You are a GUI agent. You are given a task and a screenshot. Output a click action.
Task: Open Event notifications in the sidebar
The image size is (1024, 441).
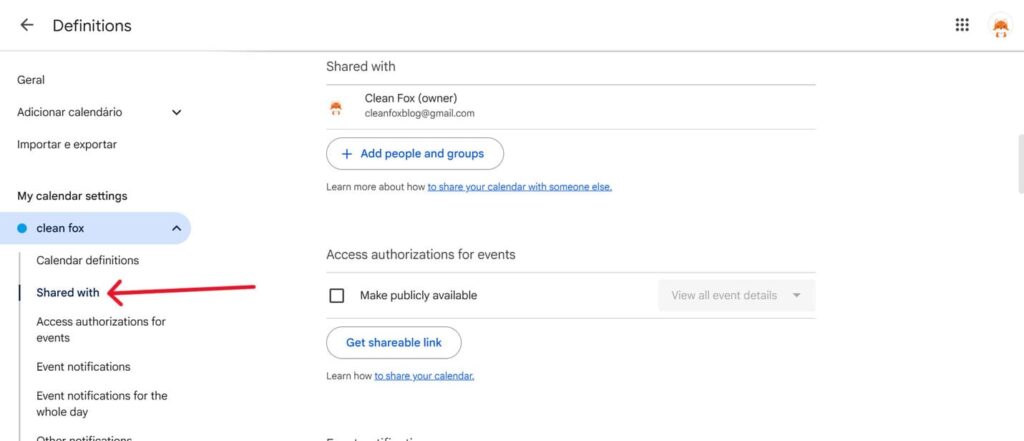click(84, 367)
